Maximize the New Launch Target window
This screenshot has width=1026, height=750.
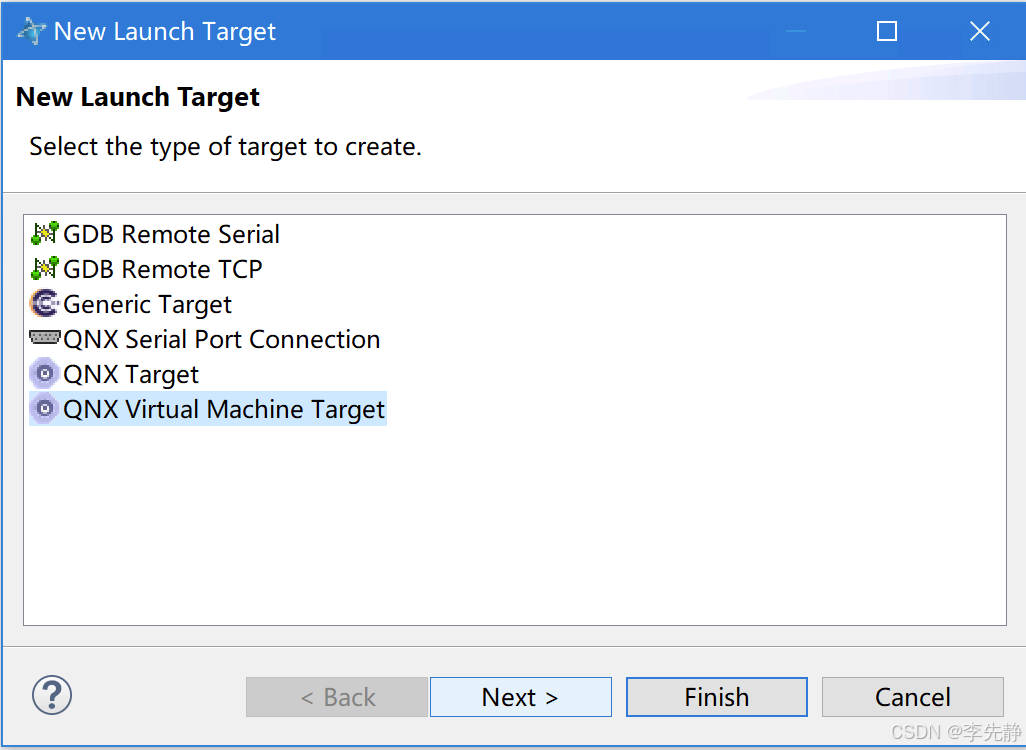click(887, 31)
